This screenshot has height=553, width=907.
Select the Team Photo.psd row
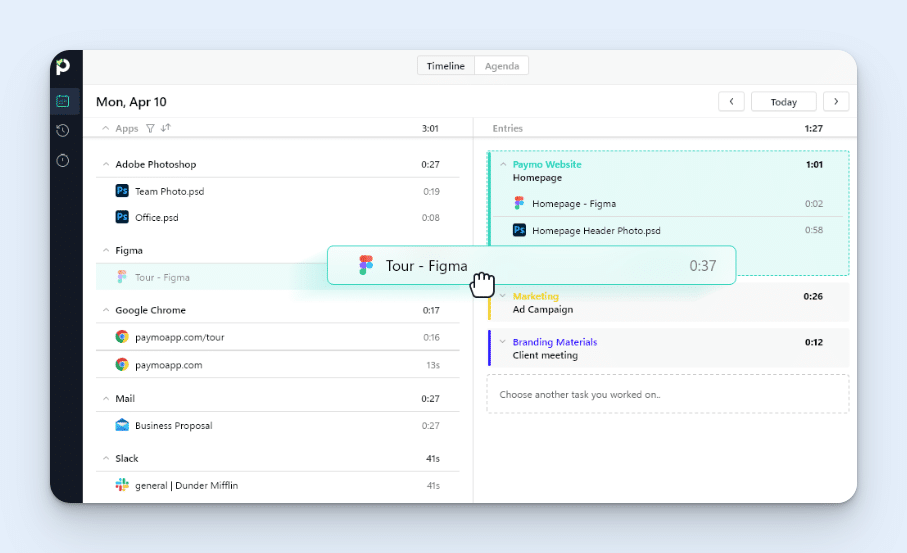coord(278,191)
